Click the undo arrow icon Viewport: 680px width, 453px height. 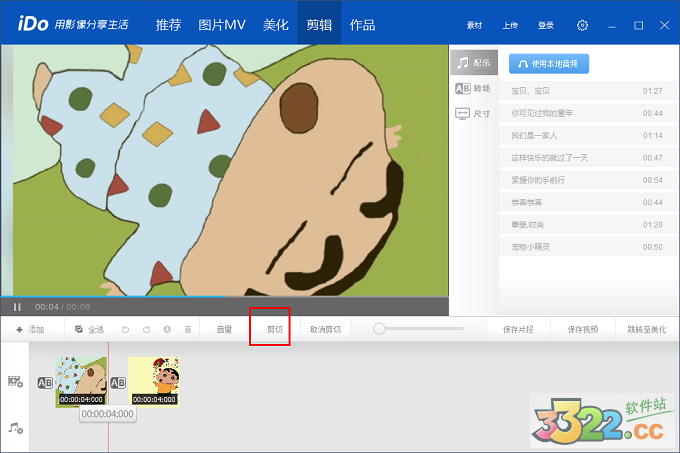coord(126,329)
